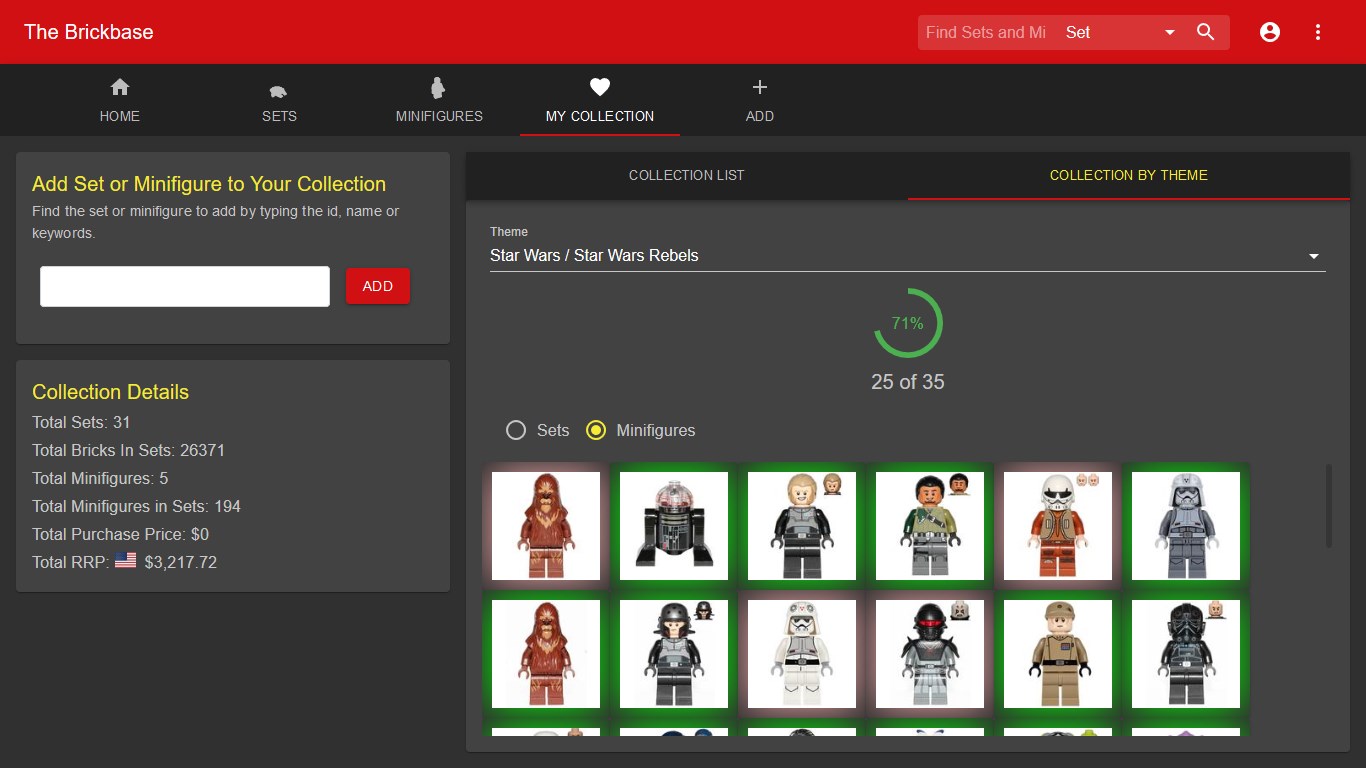Screen dimensions: 1366x768
Task: Open the black astromech droid minifigure thumbnail
Action: point(674,526)
